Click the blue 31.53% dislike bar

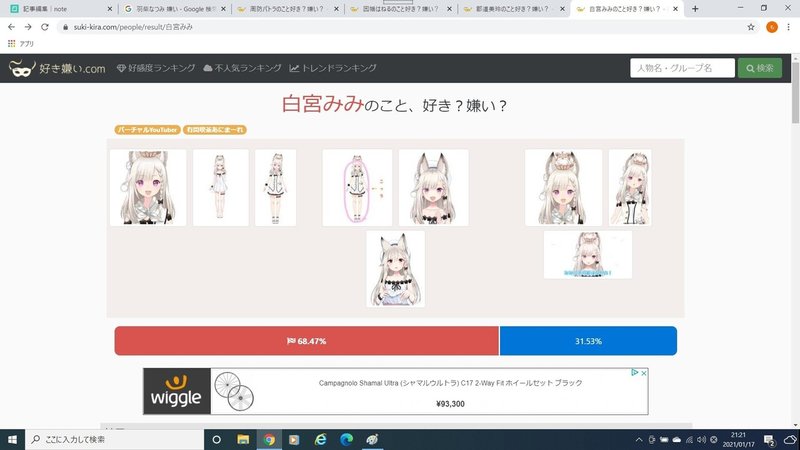click(x=588, y=341)
